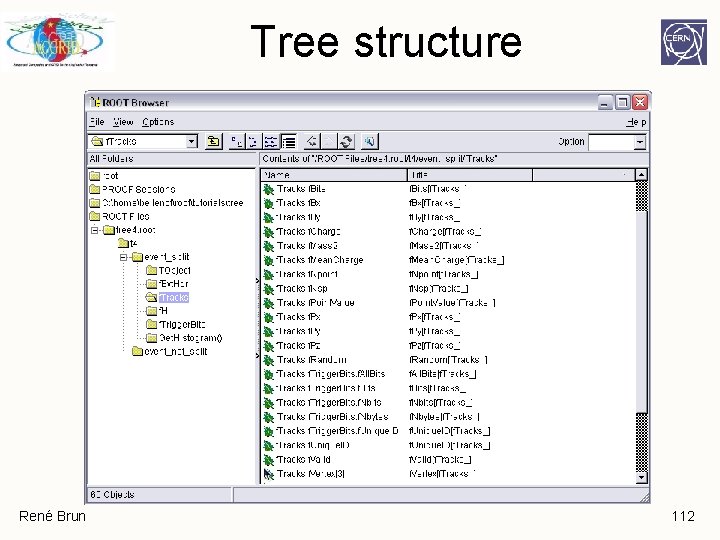Select the root folder in All Folders
The image size is (720, 540).
click(x=110, y=176)
